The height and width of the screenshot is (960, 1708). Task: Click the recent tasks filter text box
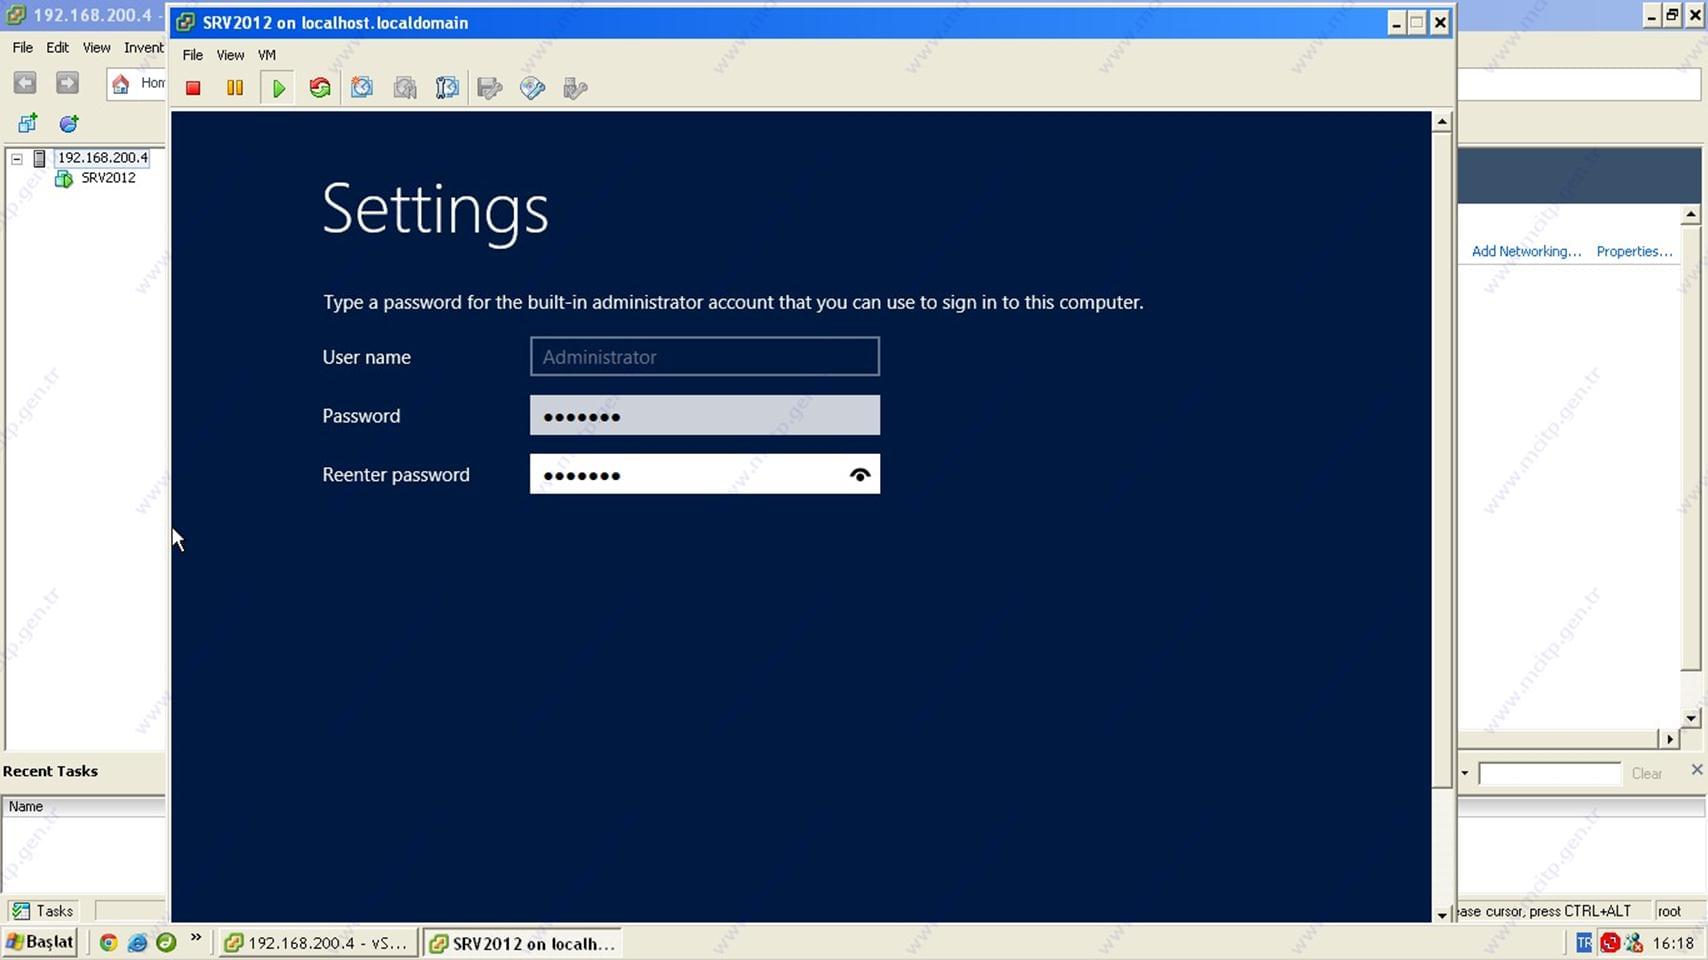click(x=1549, y=773)
